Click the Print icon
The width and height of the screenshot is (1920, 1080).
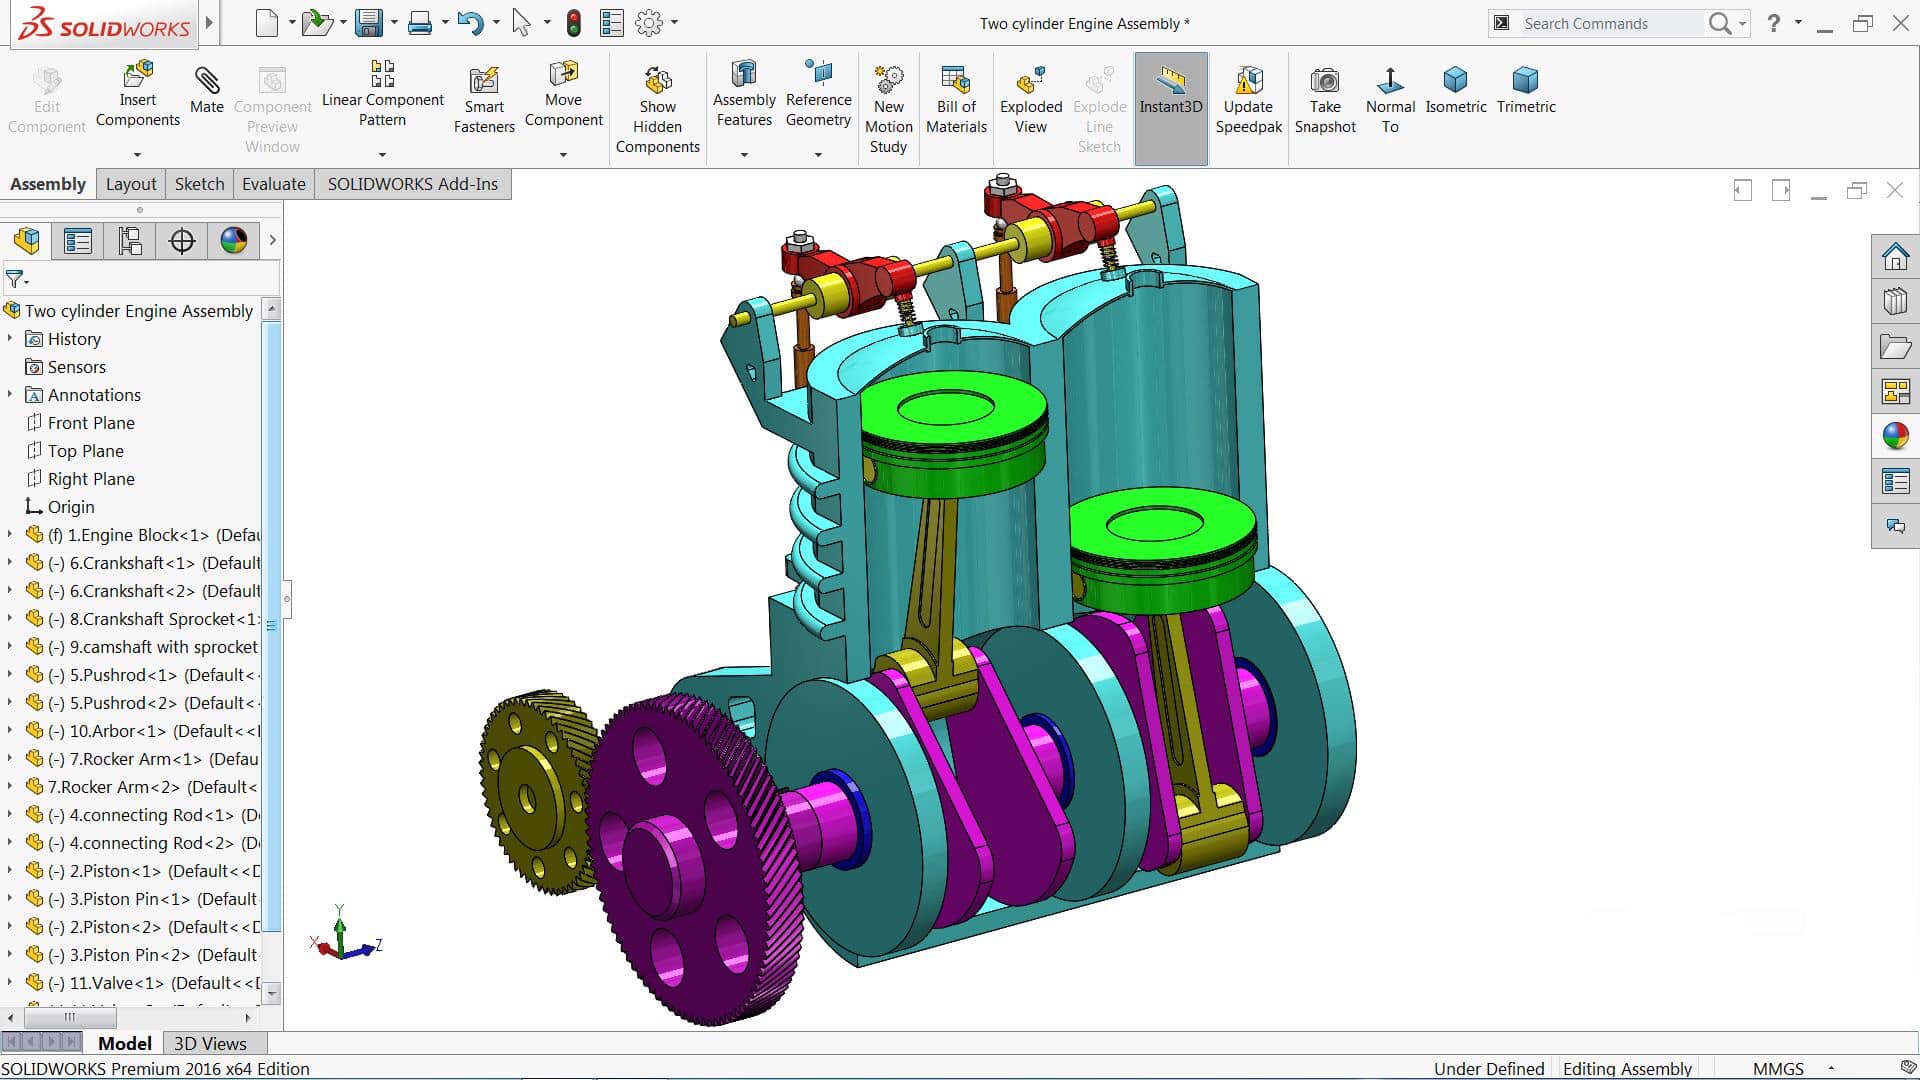click(420, 23)
